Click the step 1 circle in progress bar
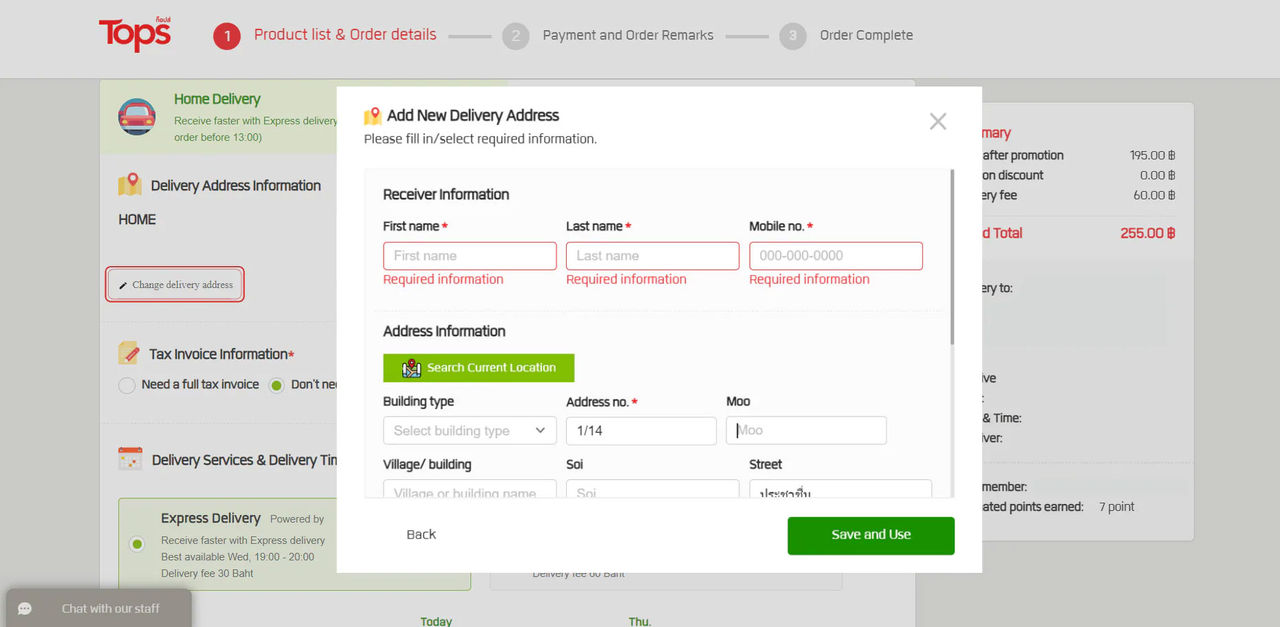Viewport: 1280px width, 627px height. (227, 36)
